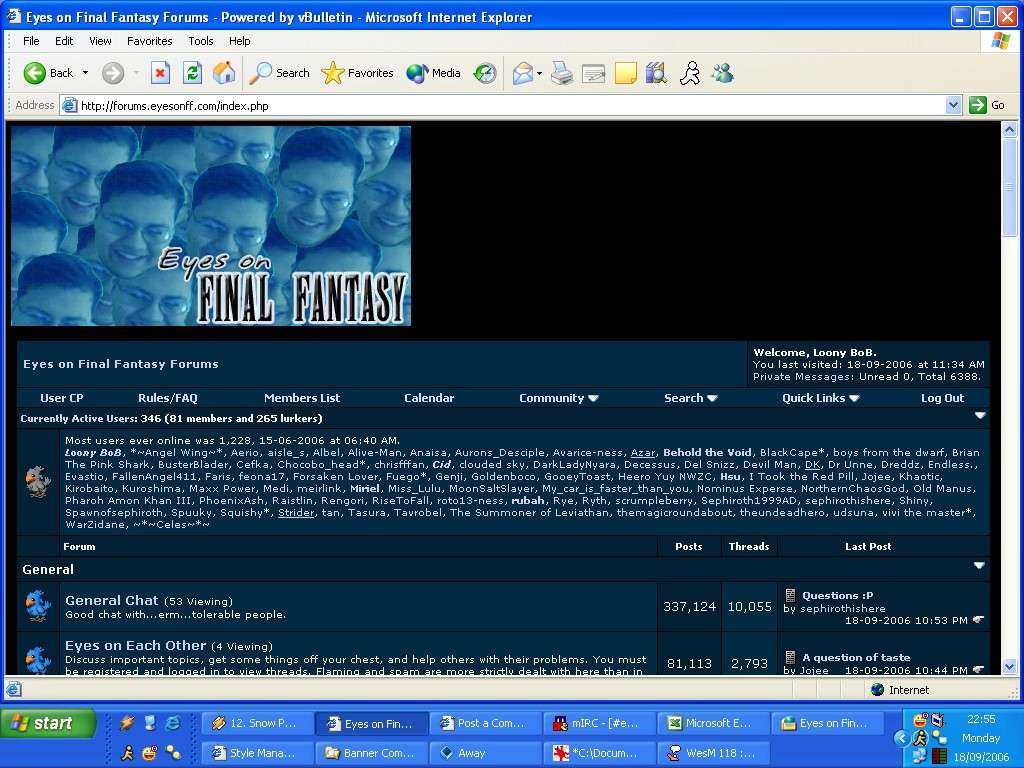The width and height of the screenshot is (1024, 768).
Task: Open Windows Messenger toolbar icon
Action: [722, 72]
